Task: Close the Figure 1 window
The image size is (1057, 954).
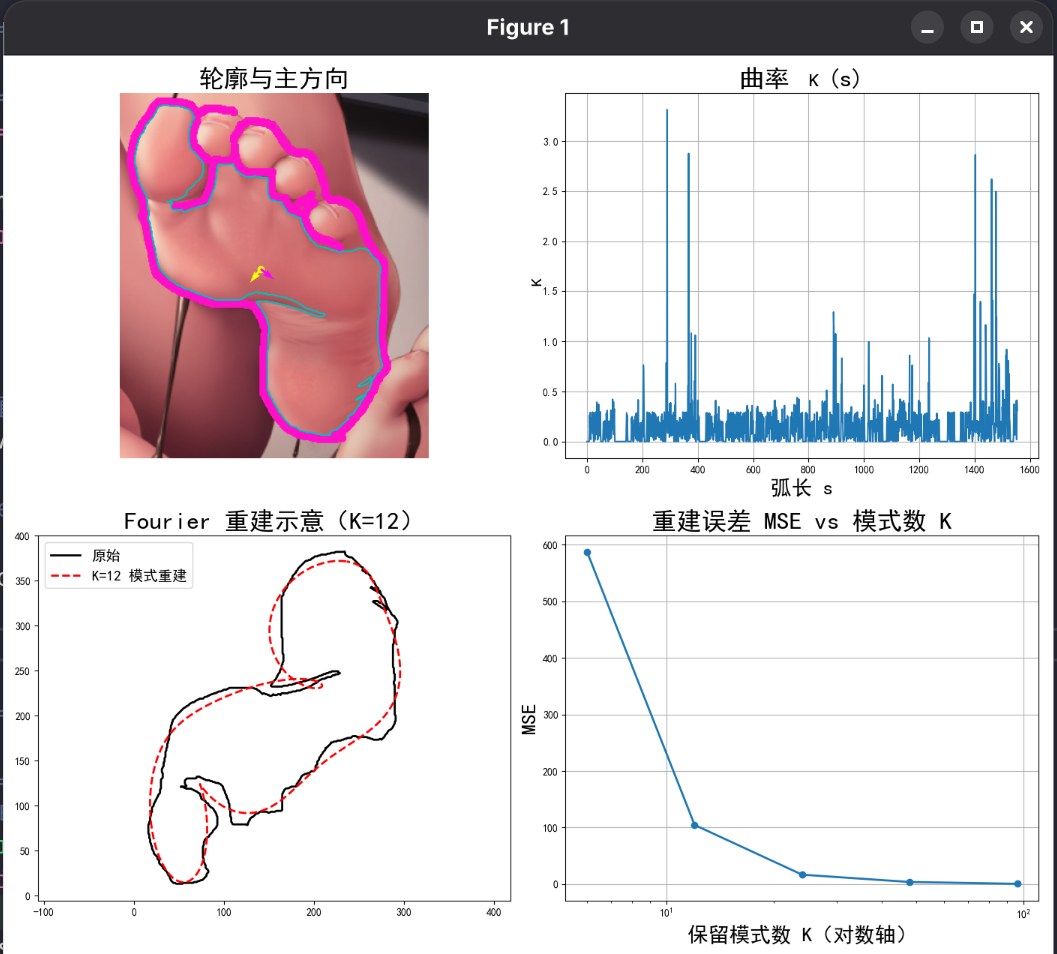Action: 1025,28
